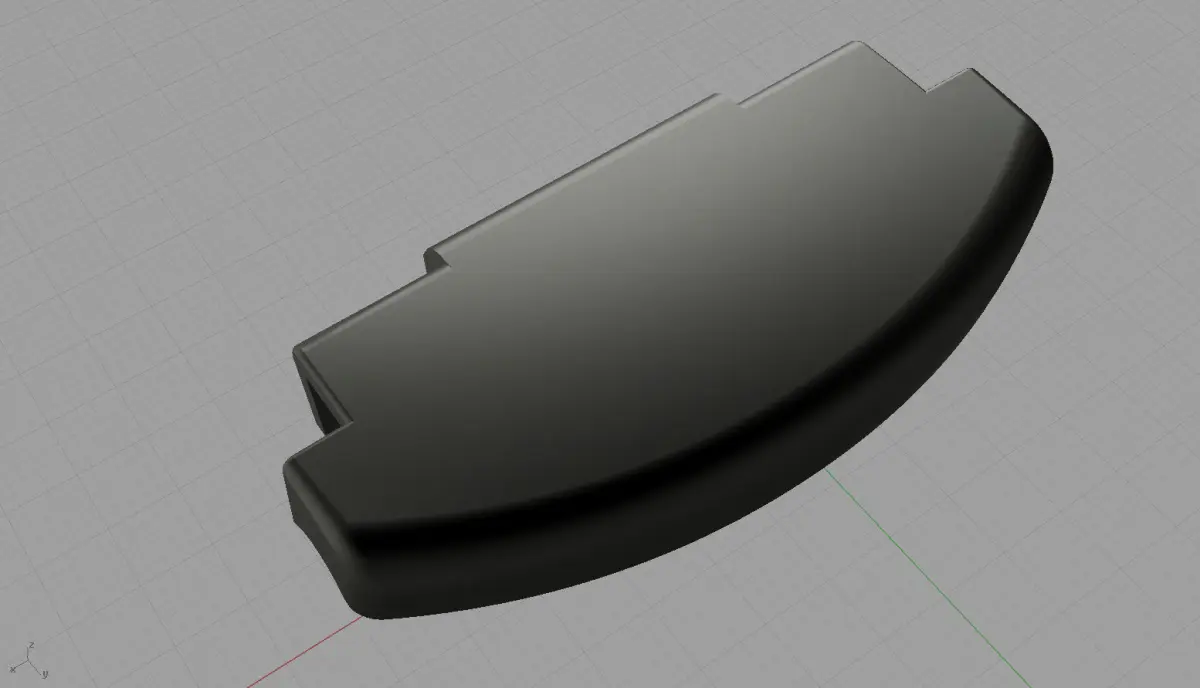1200x688 pixels.
Task: Click the x-y-z axis orientation gizmo
Action: pyautogui.click(x=31, y=660)
